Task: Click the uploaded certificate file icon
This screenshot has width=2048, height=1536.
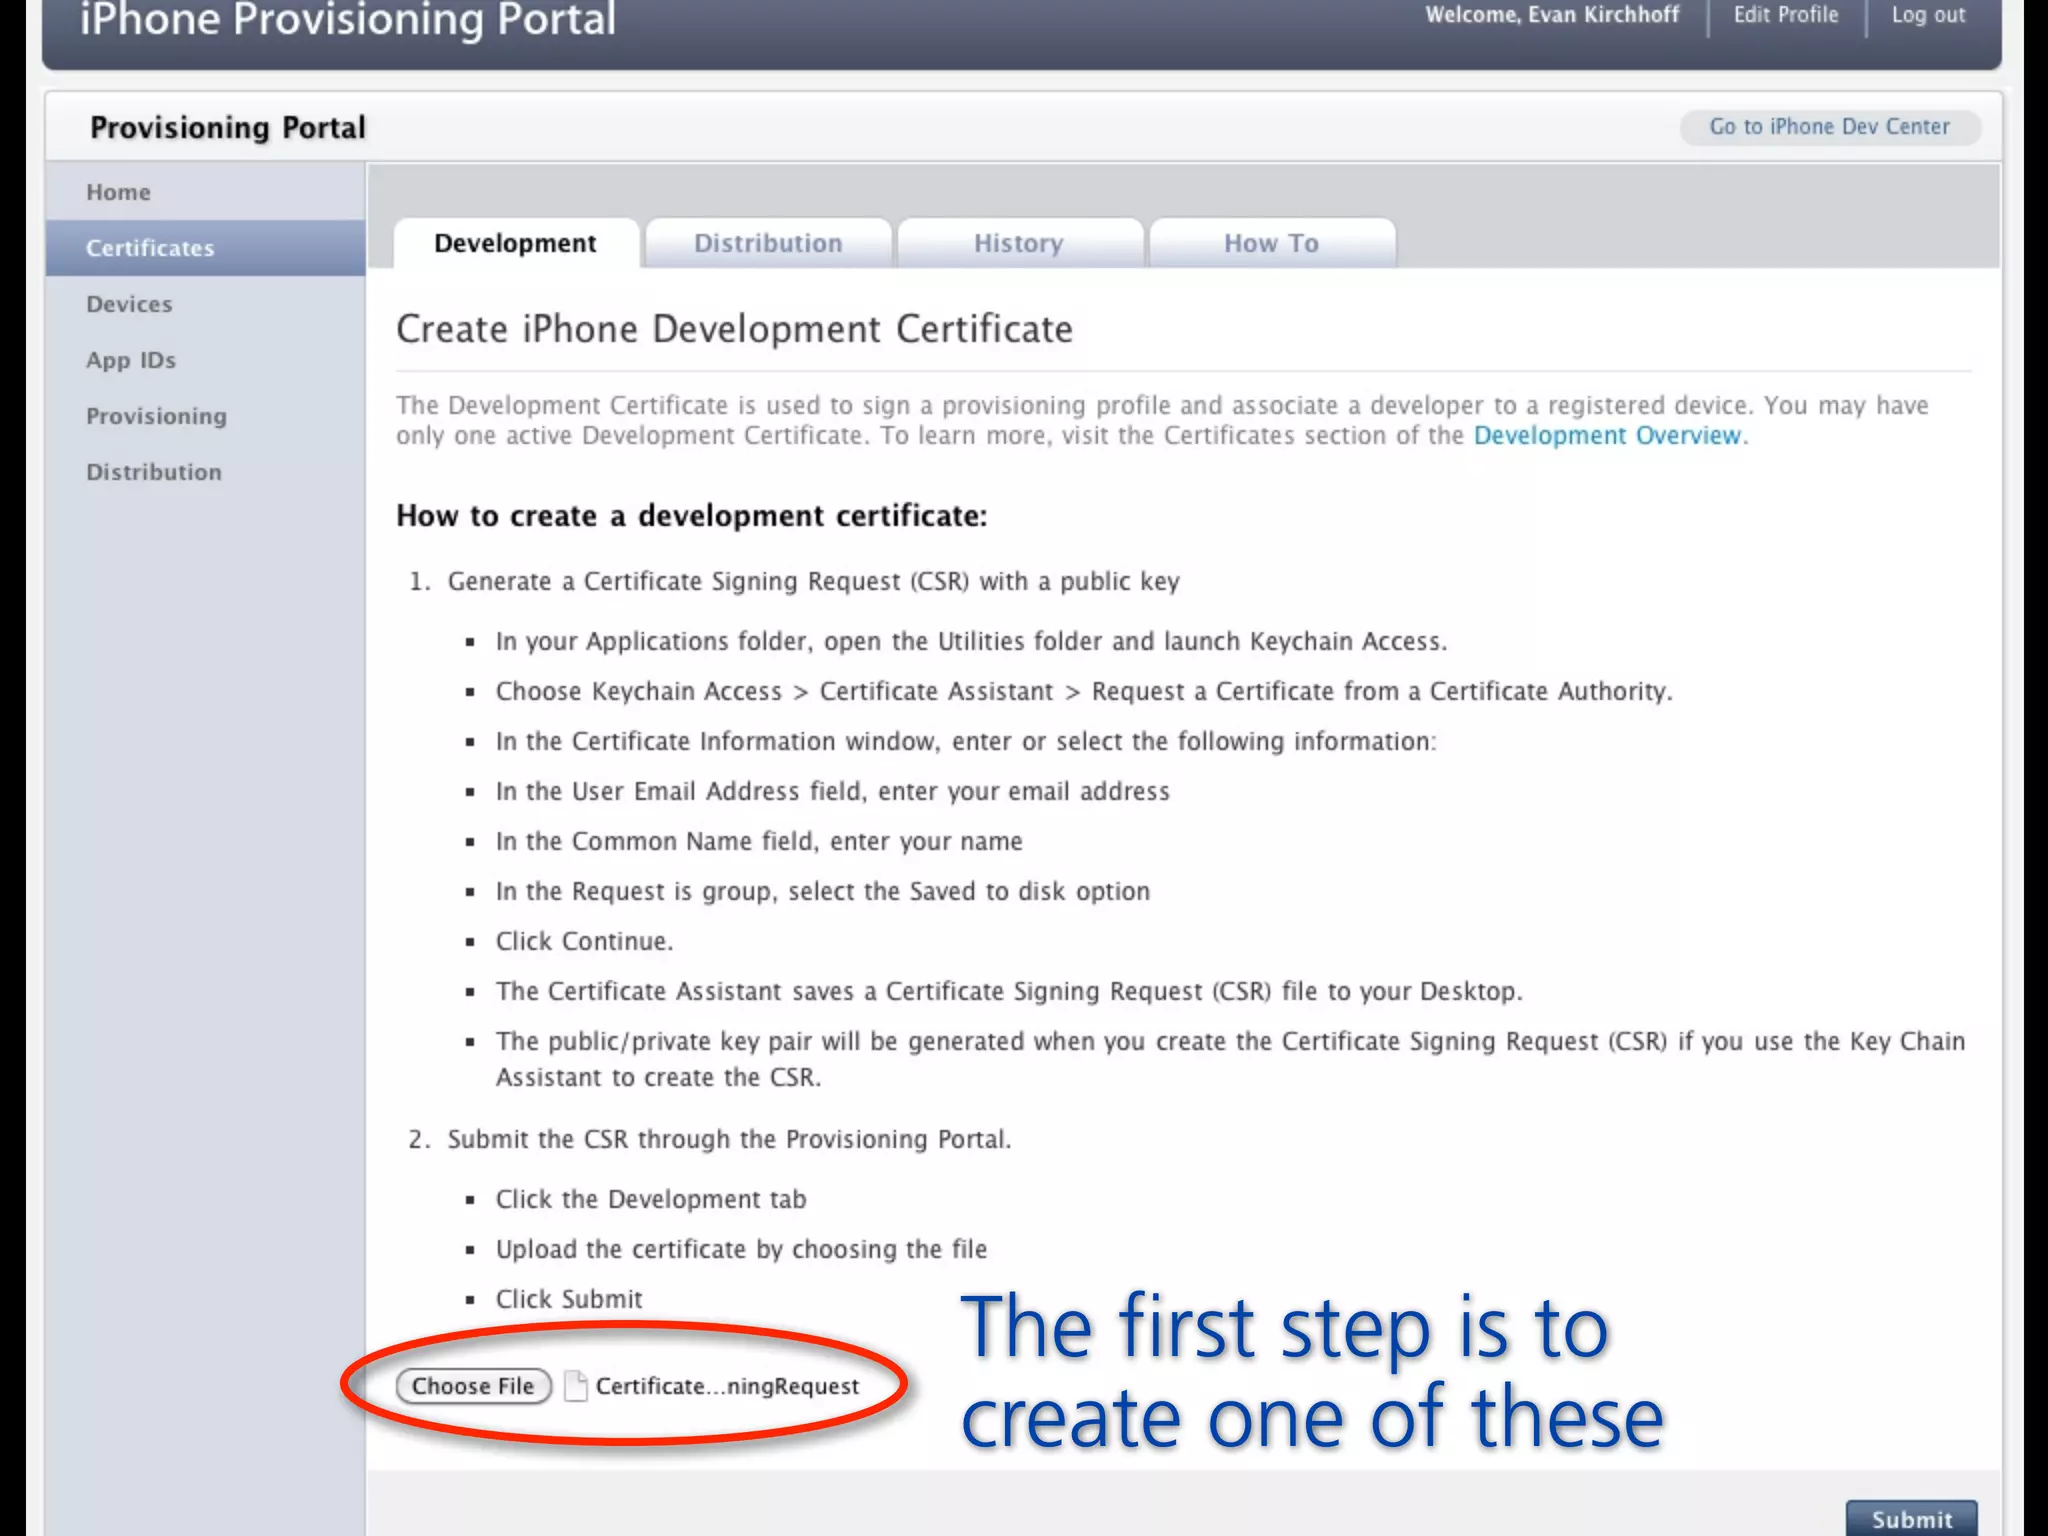Action: (x=575, y=1386)
